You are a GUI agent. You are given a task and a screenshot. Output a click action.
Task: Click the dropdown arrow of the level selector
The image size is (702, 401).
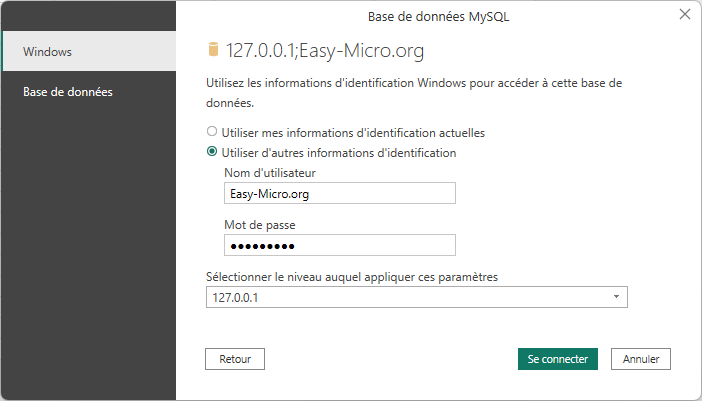pyautogui.click(x=616, y=298)
